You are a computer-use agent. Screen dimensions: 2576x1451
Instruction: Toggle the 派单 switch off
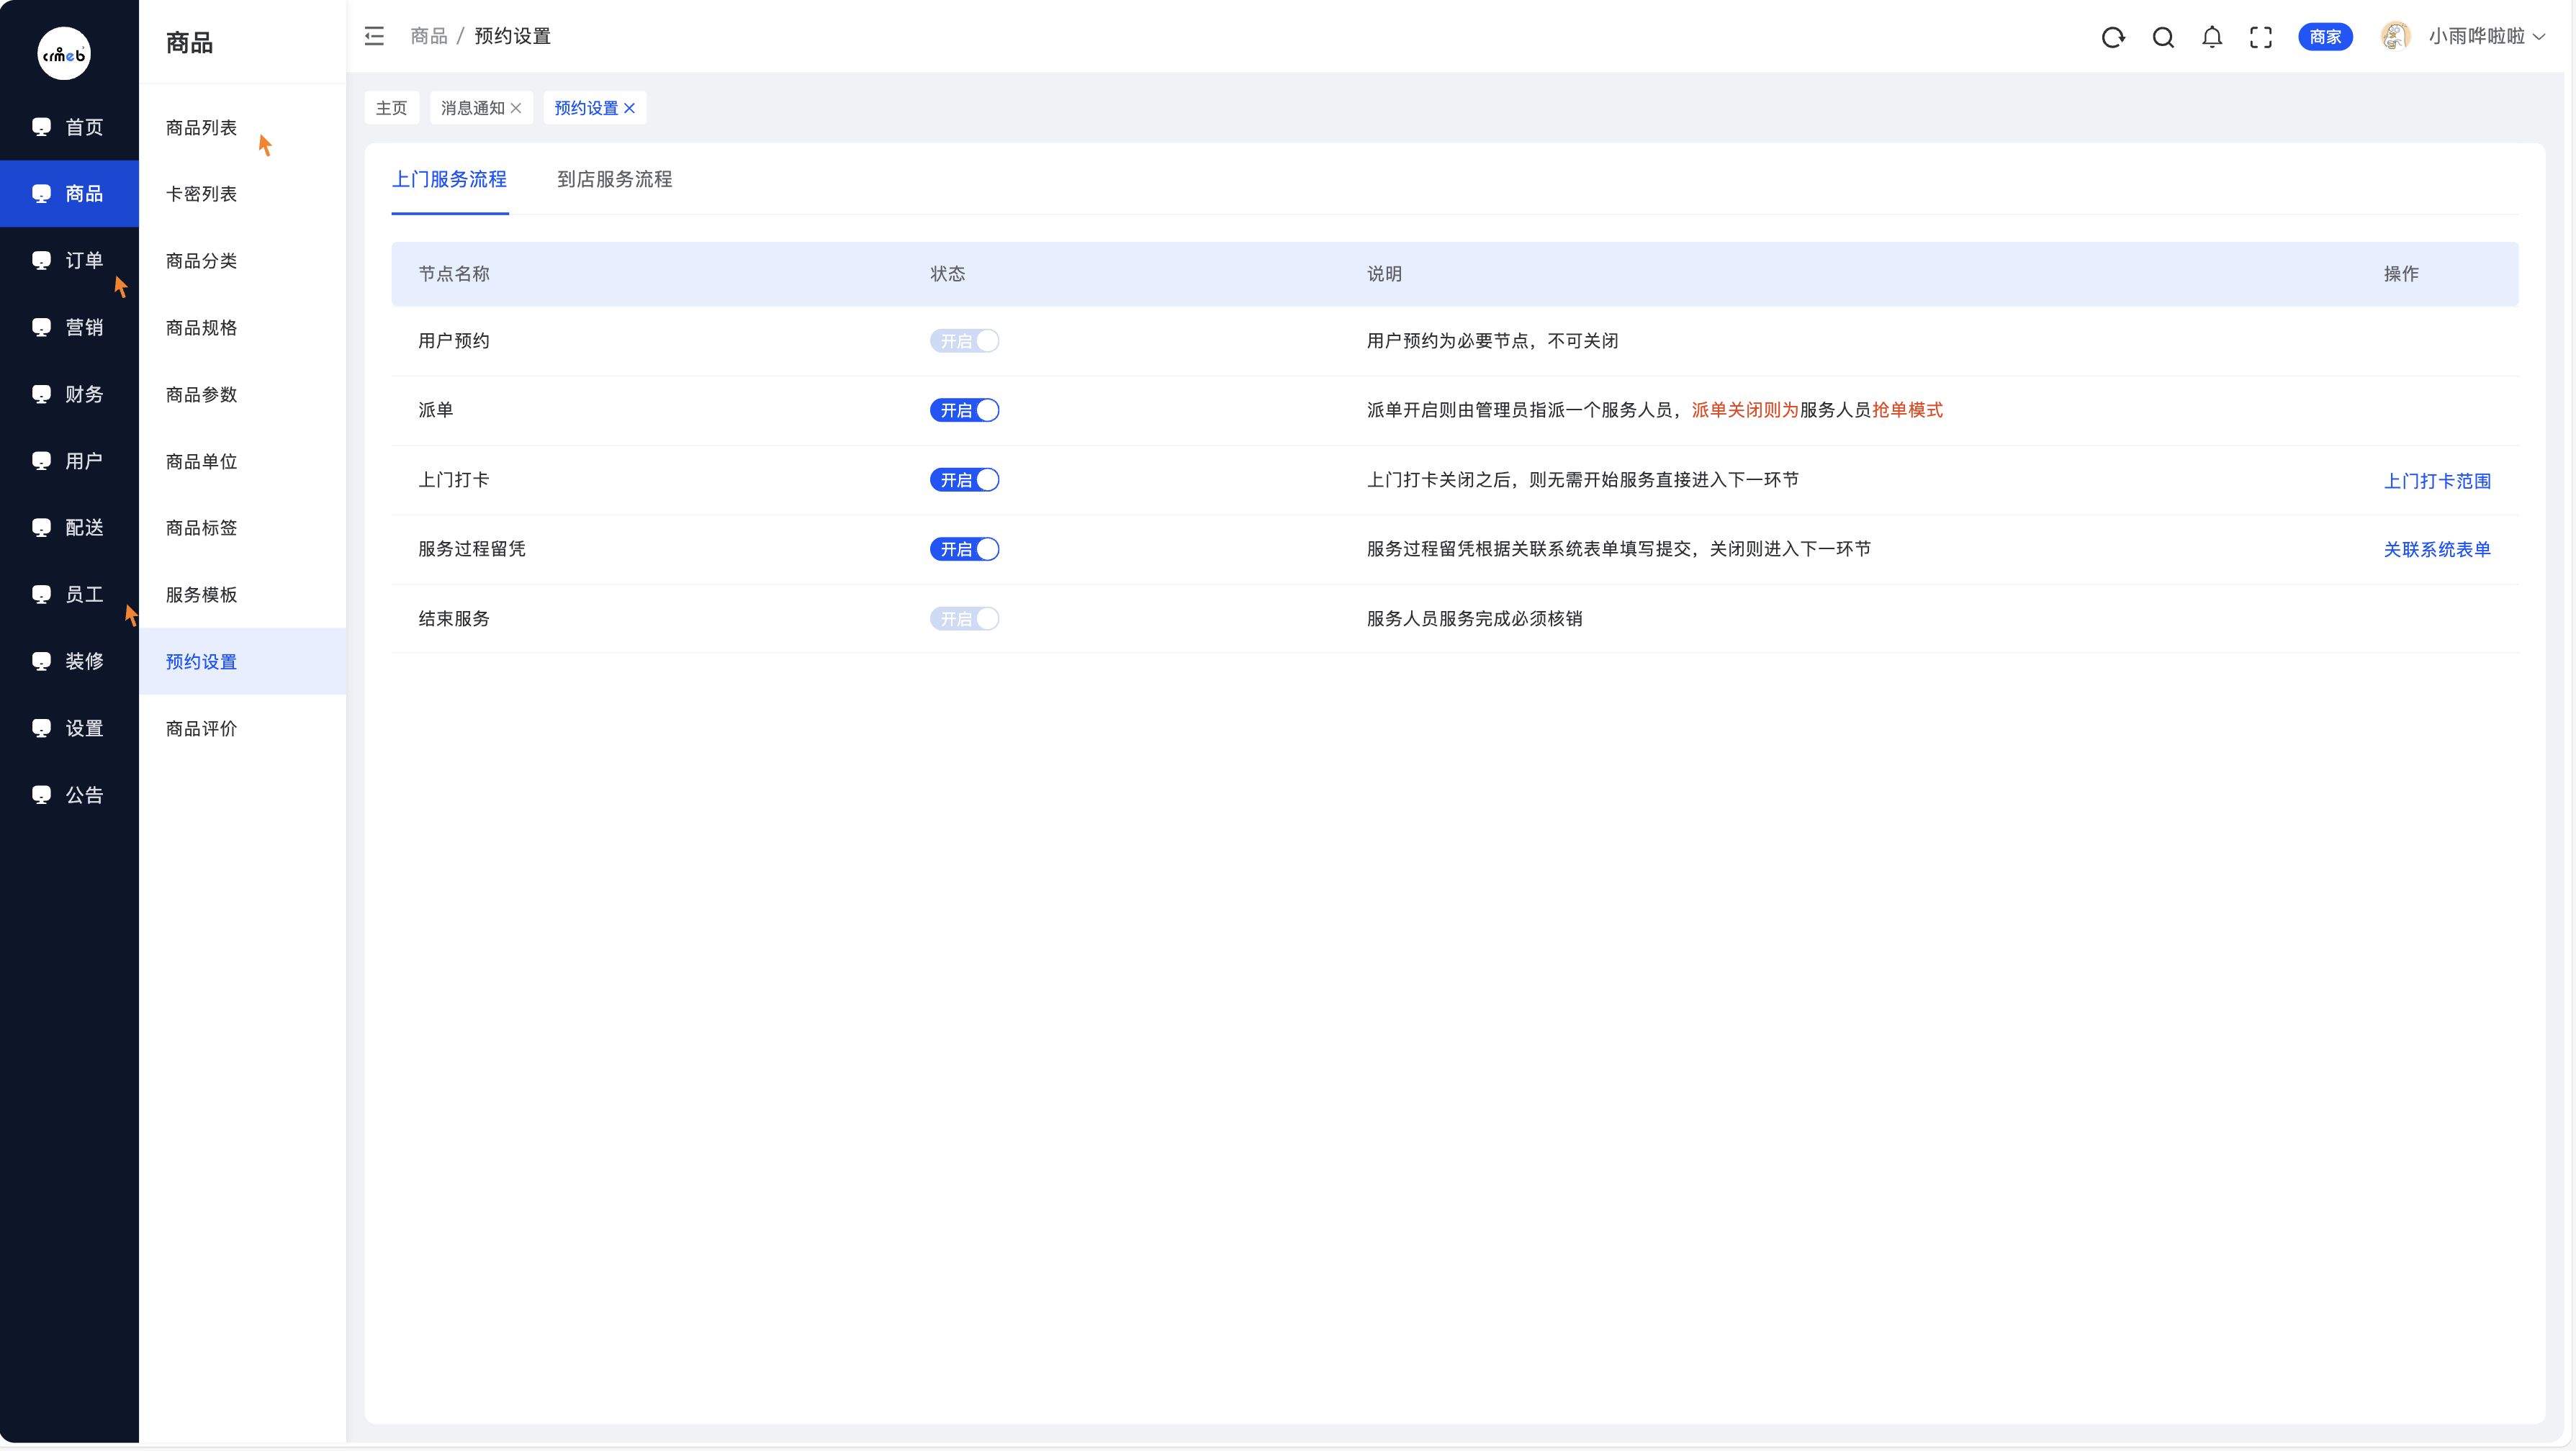[x=965, y=410]
